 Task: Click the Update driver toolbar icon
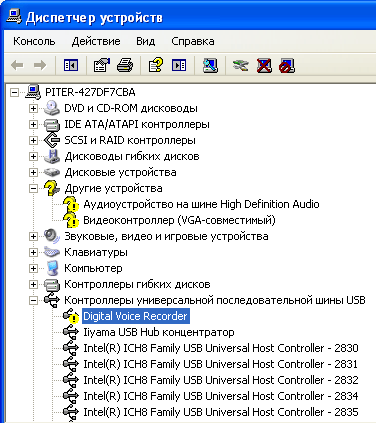[241, 65]
